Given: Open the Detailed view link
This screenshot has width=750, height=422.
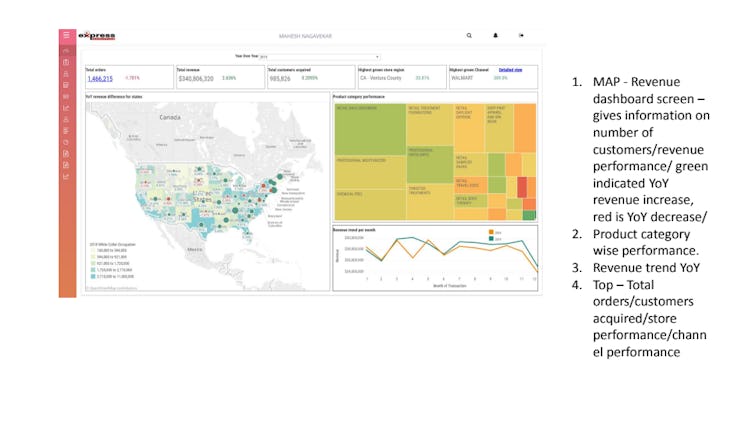Looking at the screenshot, I should click(x=510, y=70).
